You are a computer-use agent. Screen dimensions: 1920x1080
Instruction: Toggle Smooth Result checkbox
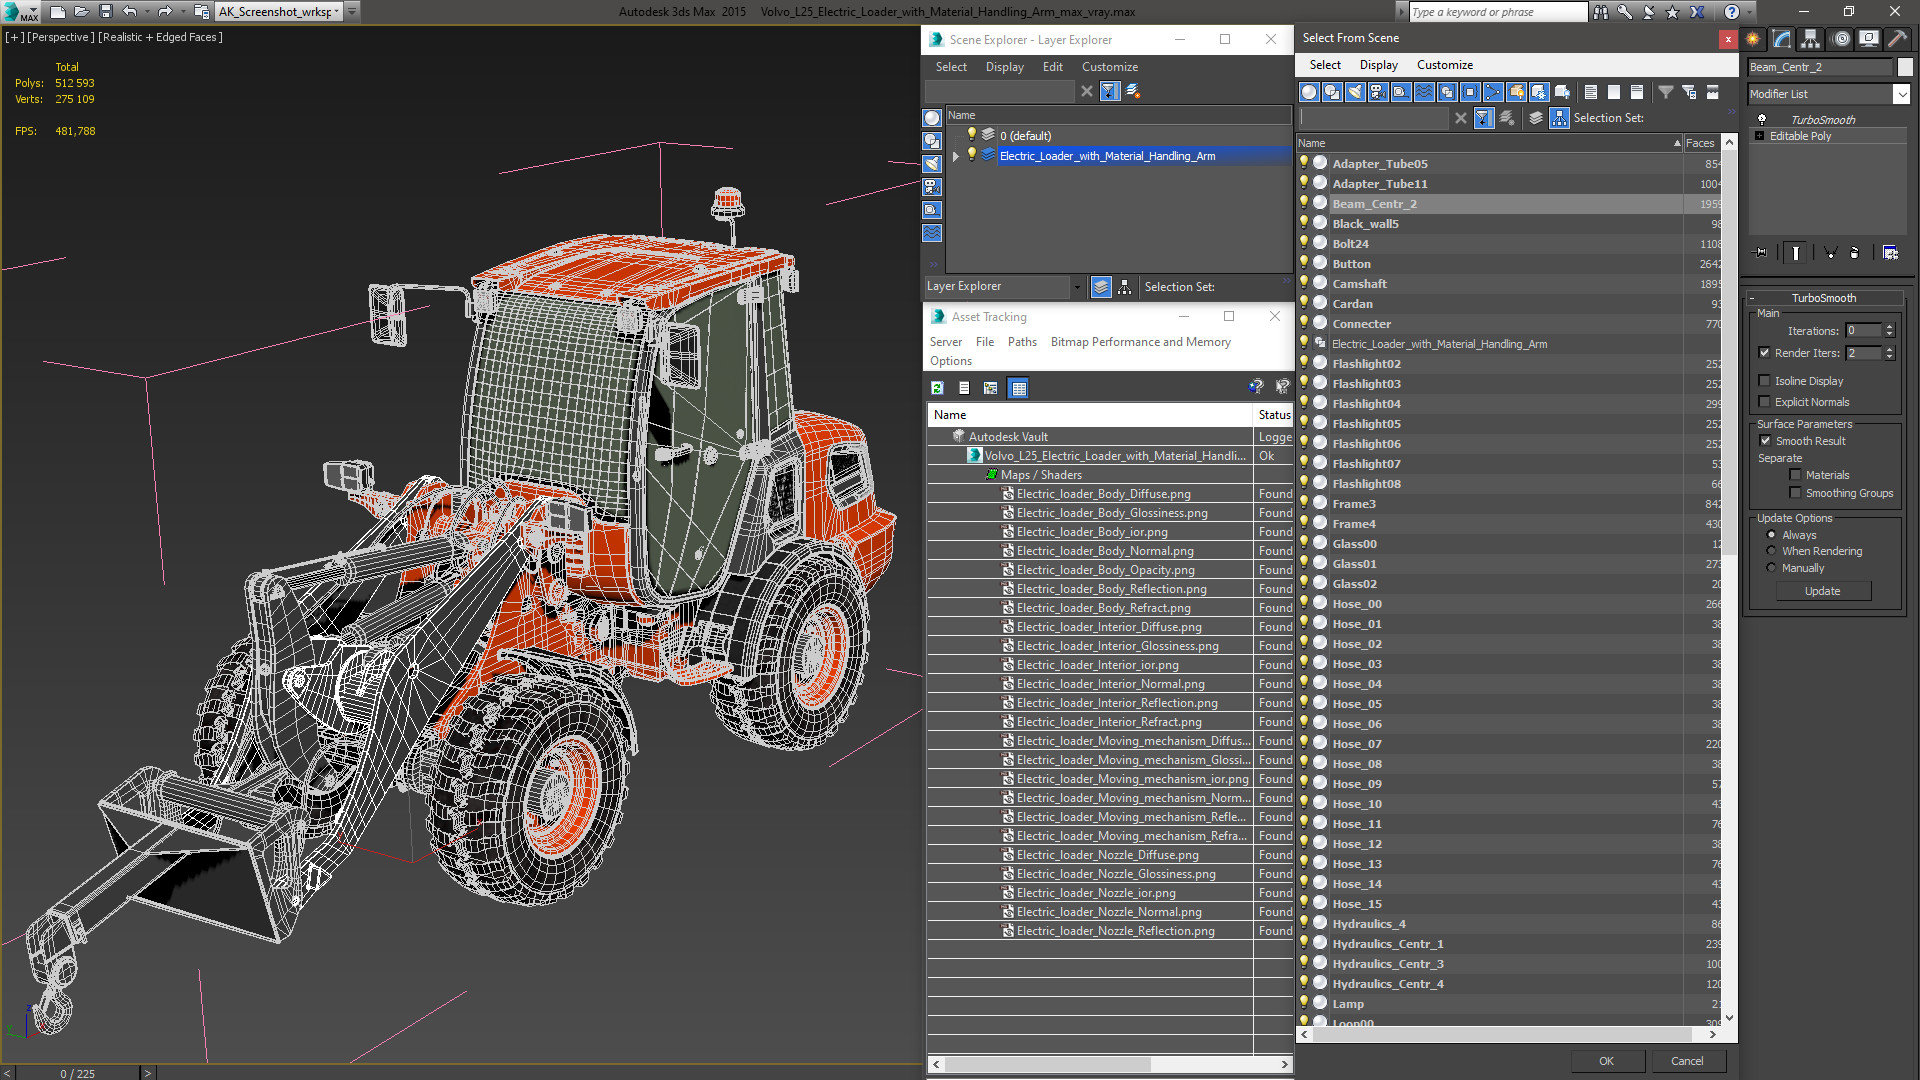1765,441
